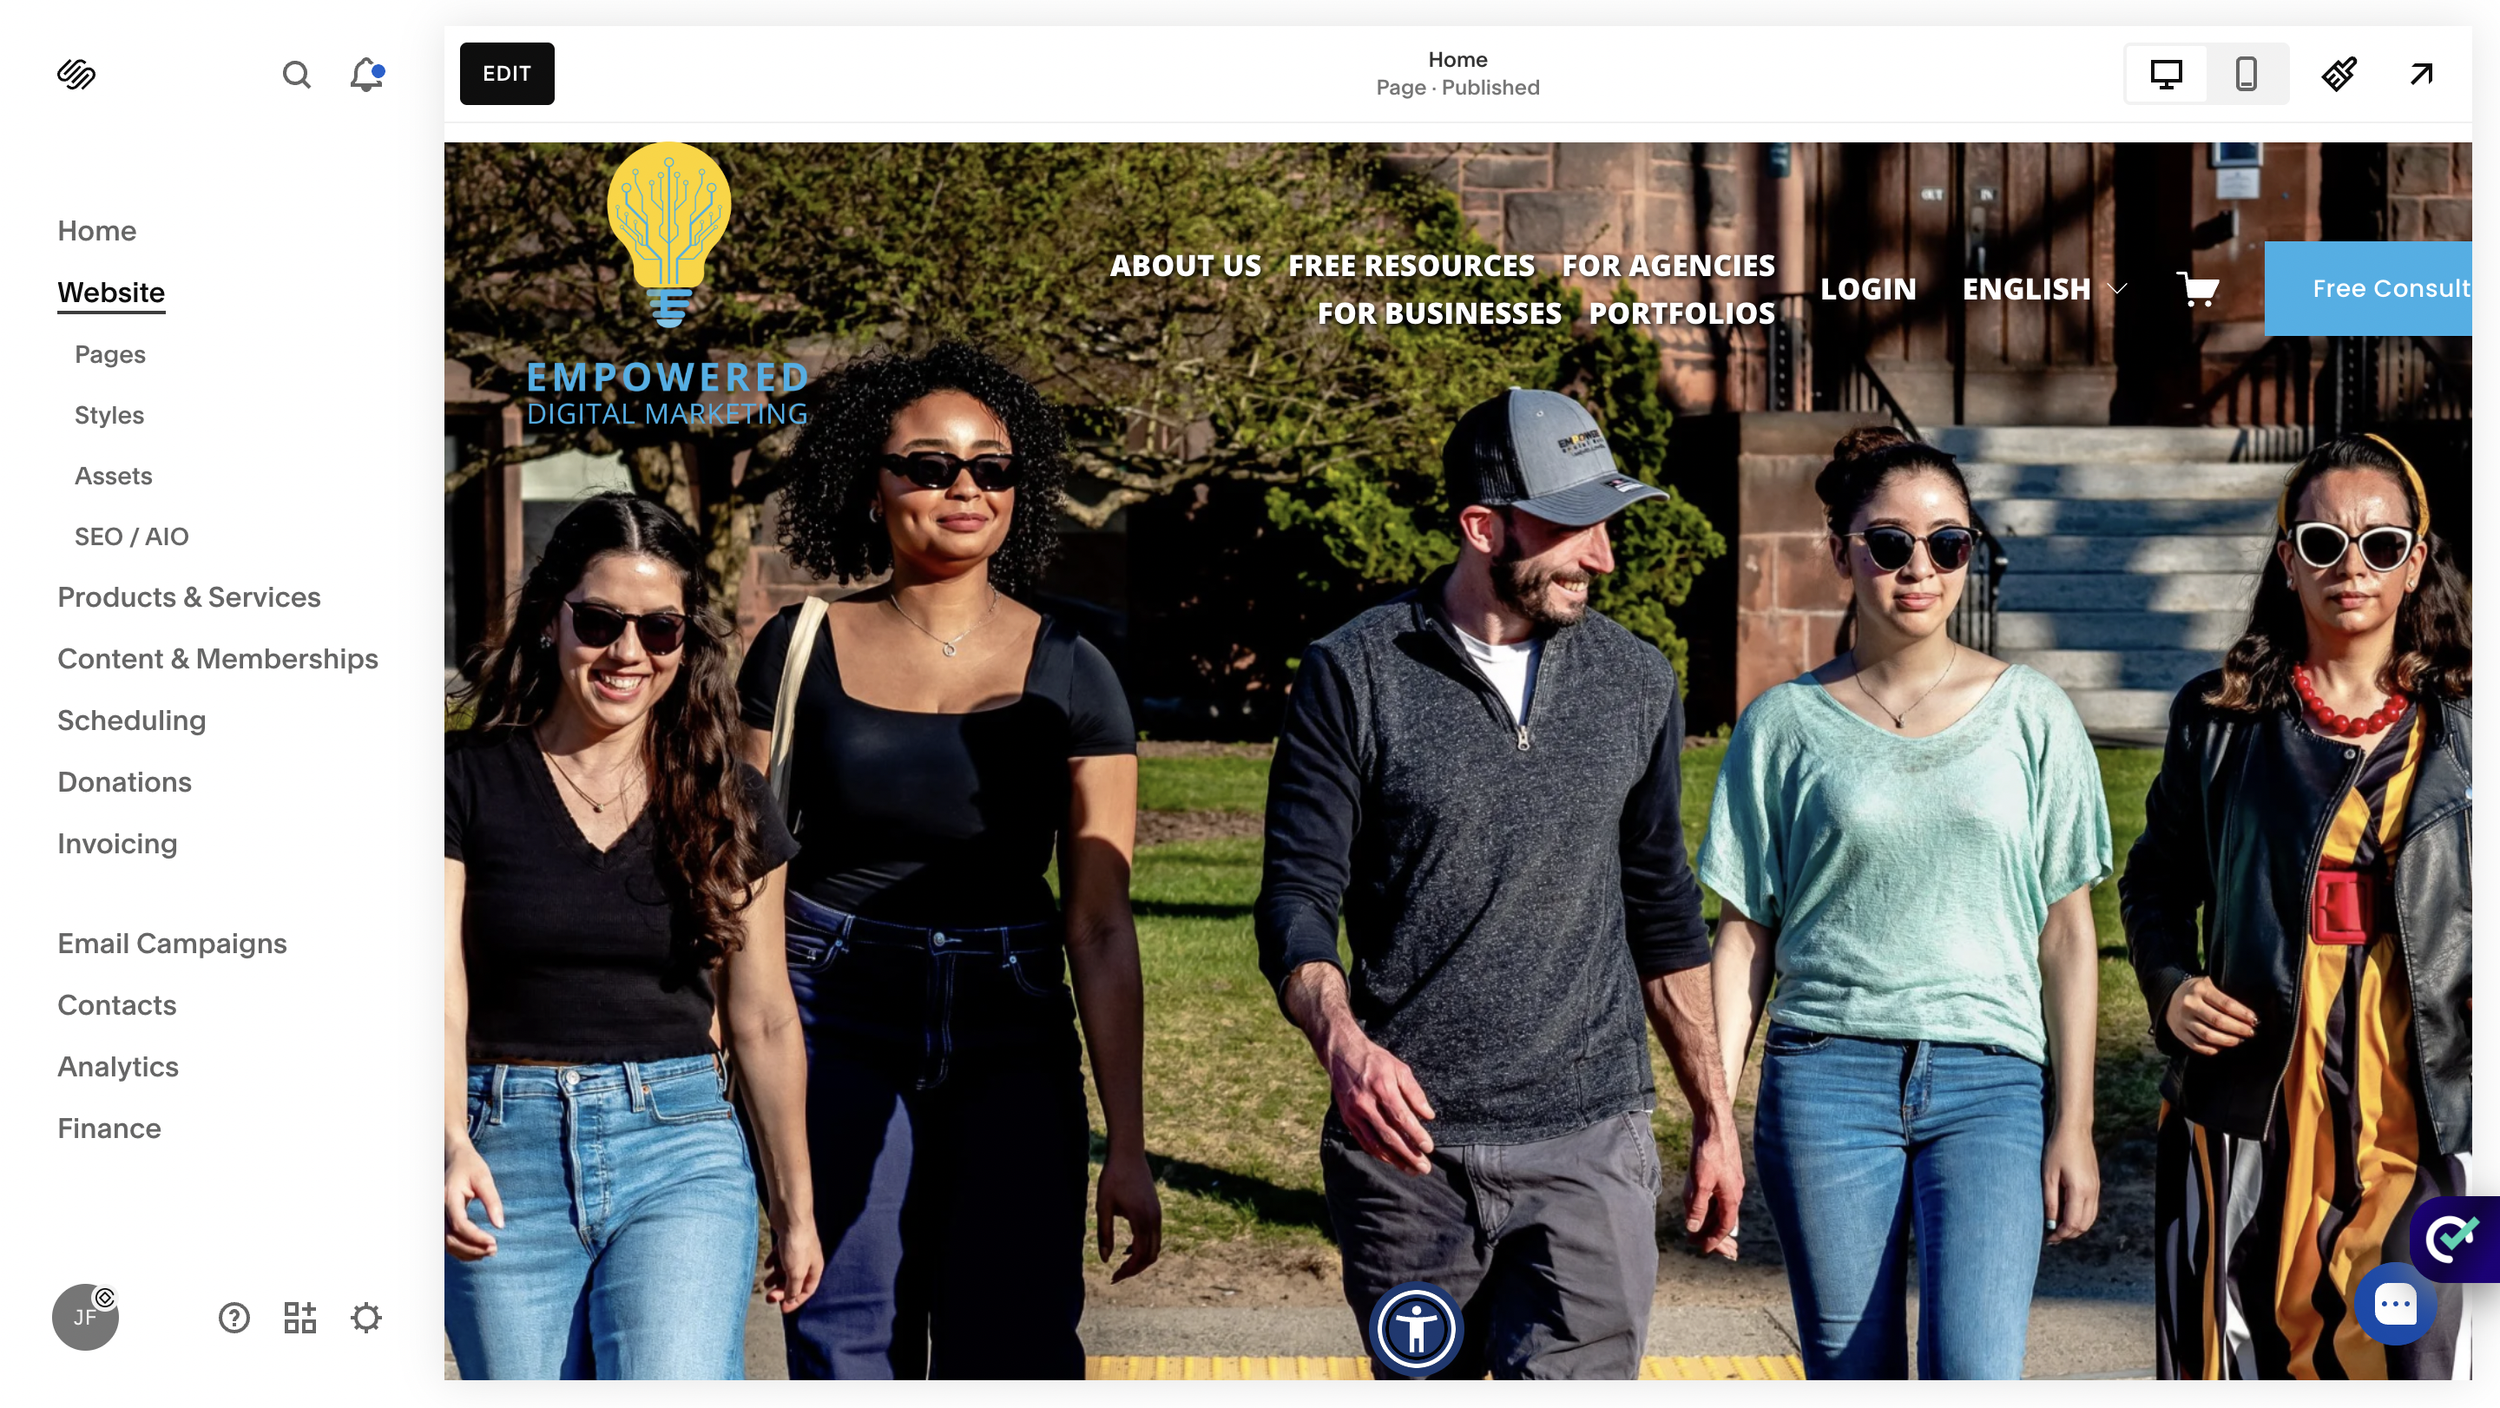
Task: Open the accessibility widget icon
Action: [x=1416, y=1329]
